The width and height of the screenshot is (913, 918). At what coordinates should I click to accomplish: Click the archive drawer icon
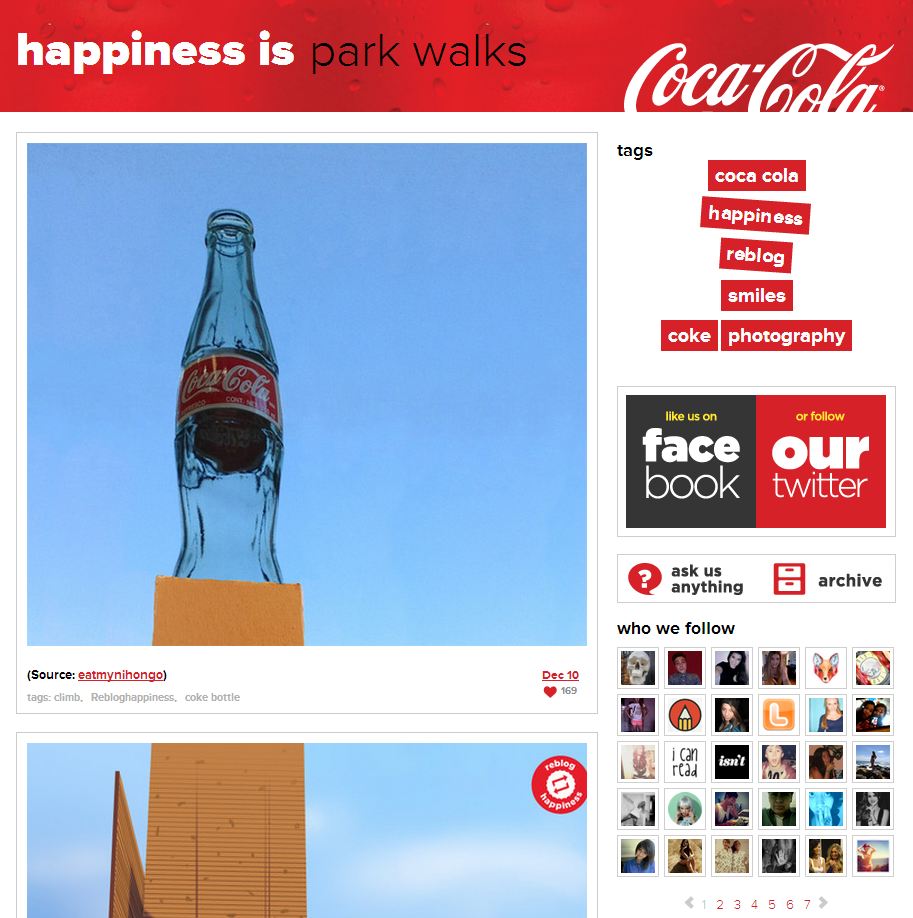point(789,579)
